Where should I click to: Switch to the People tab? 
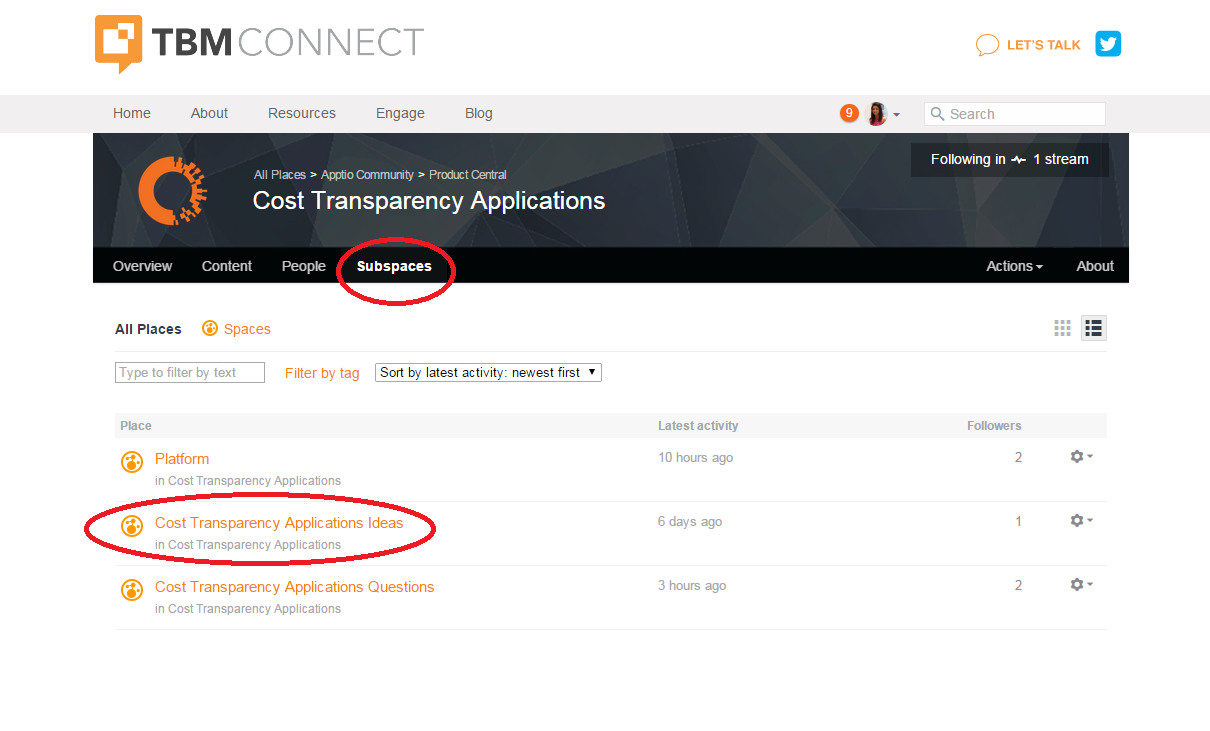304,266
